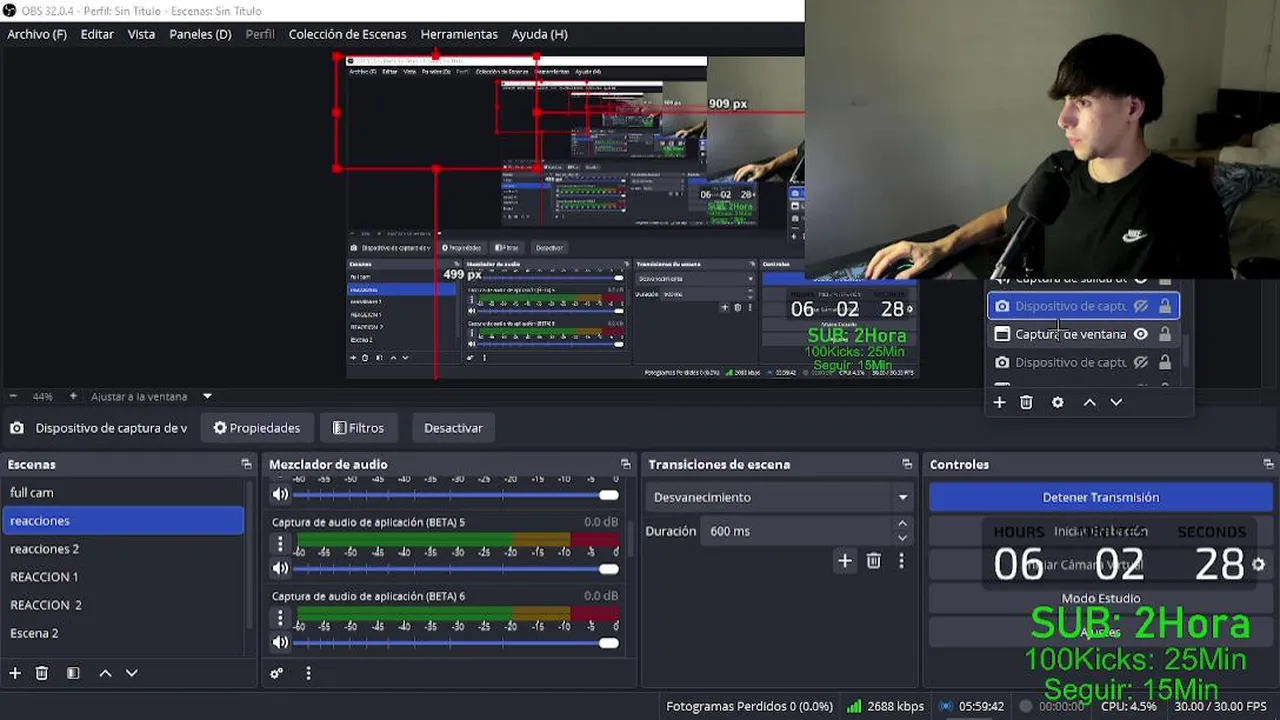Screen dimensions: 1280x720
Task: Open the mixer options dots beside the audio gear
Action: 308,673
